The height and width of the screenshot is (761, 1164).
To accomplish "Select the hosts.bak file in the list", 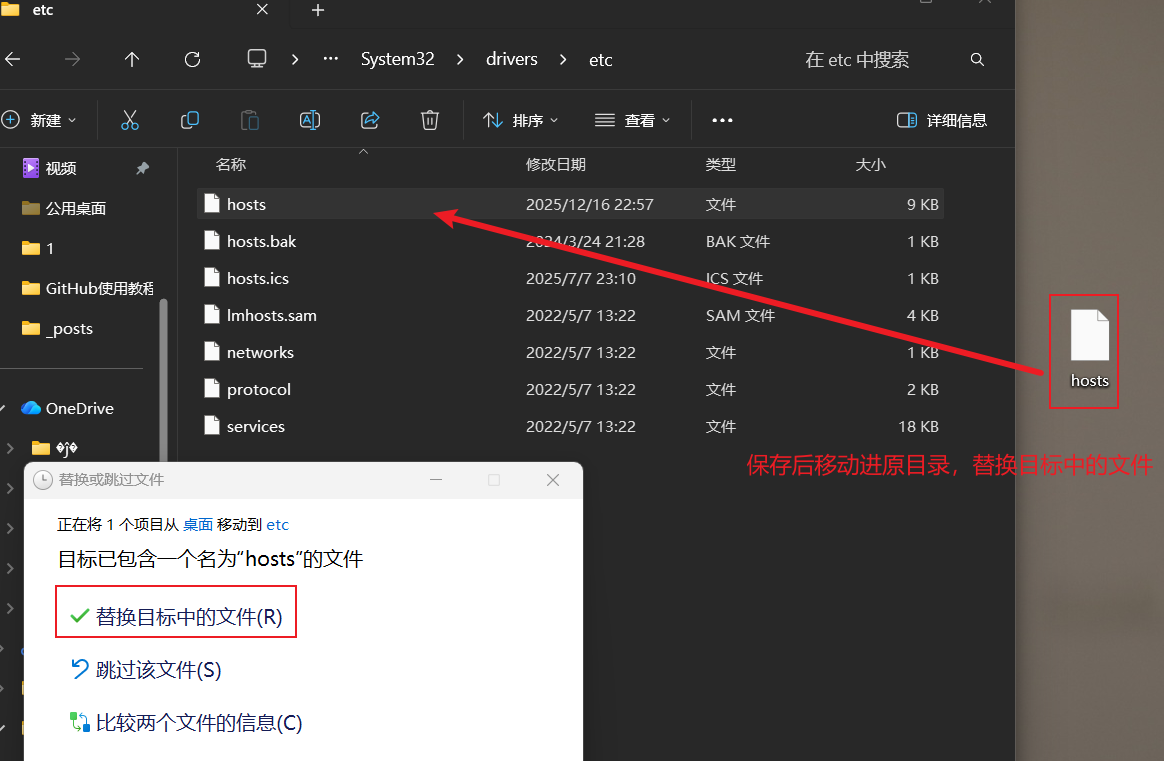I will tap(261, 240).
